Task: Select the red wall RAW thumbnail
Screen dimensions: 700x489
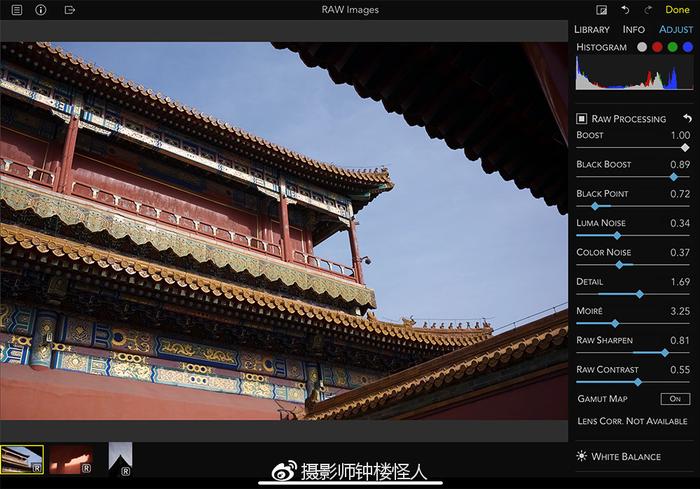Action: [71, 459]
